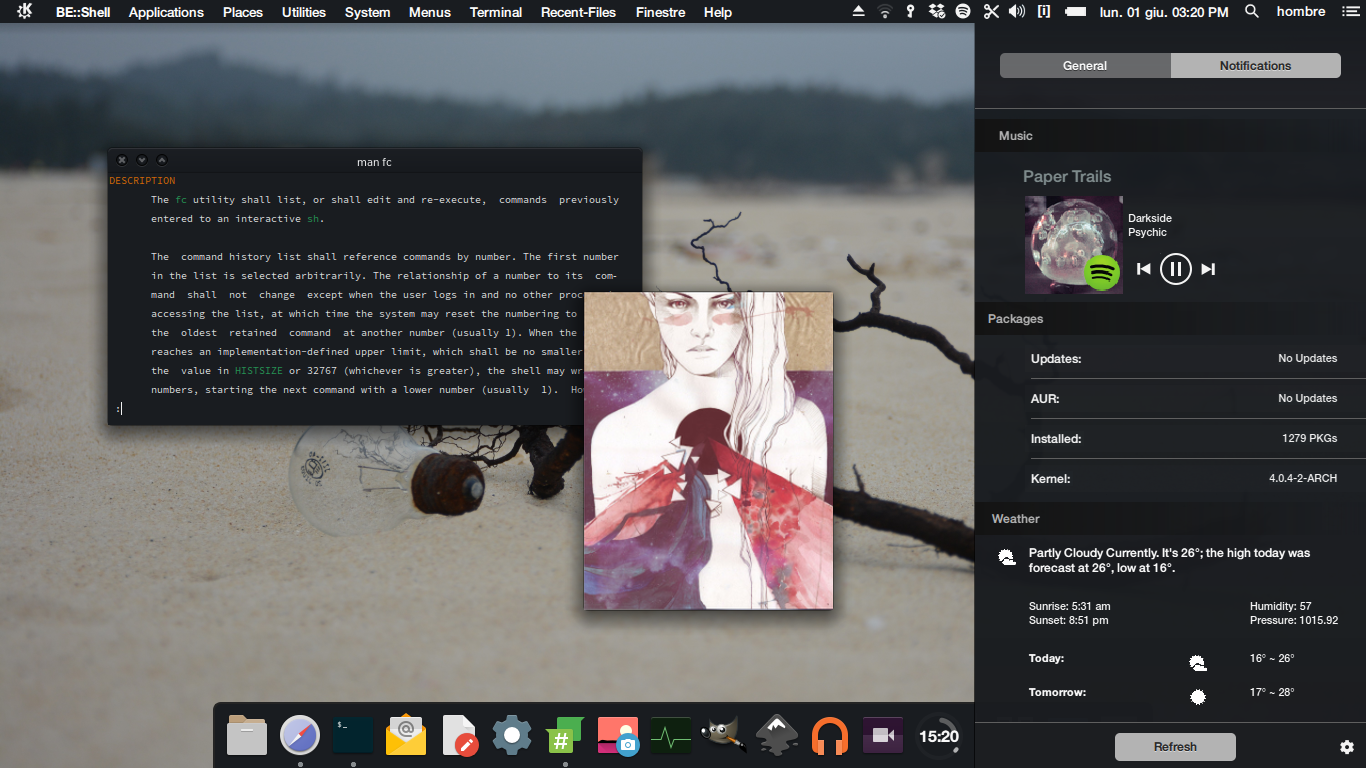Screen dimensions: 1366x768
Task: Open the headphones music app in dock
Action: coord(830,737)
